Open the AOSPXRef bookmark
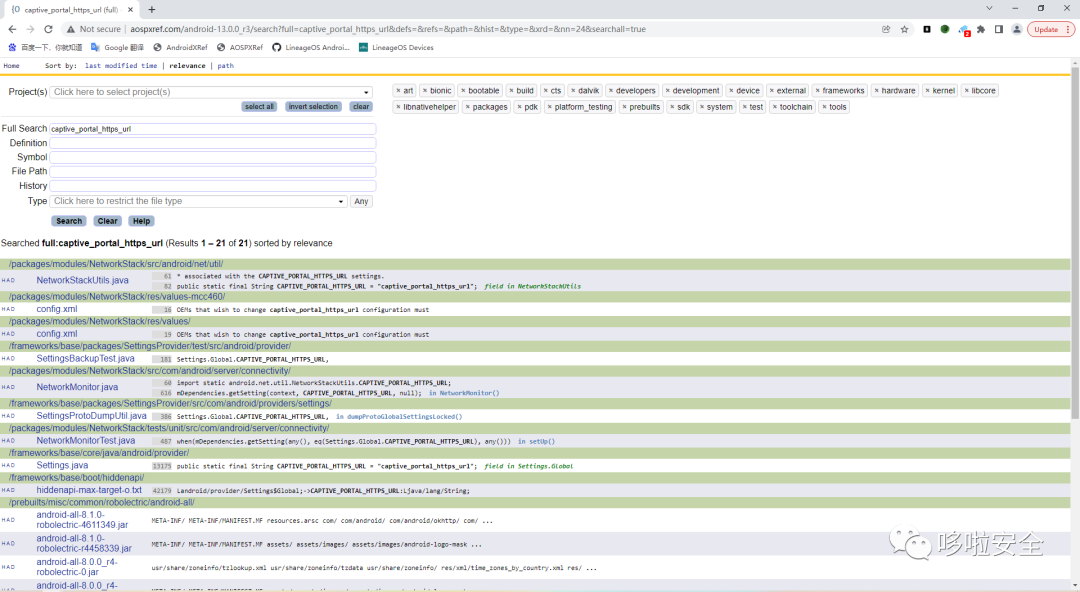This screenshot has height=592, width=1080. (x=240, y=48)
